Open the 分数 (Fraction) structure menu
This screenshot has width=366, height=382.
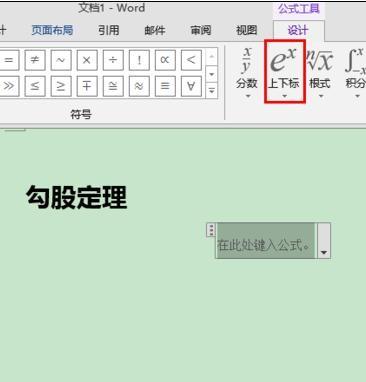[x=247, y=73]
